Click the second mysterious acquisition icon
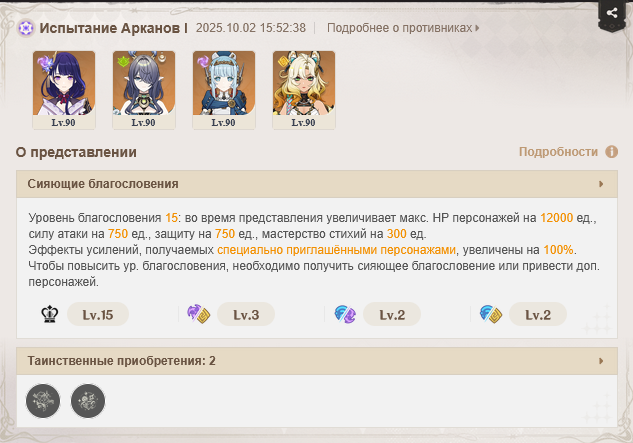 pyautogui.click(x=88, y=401)
